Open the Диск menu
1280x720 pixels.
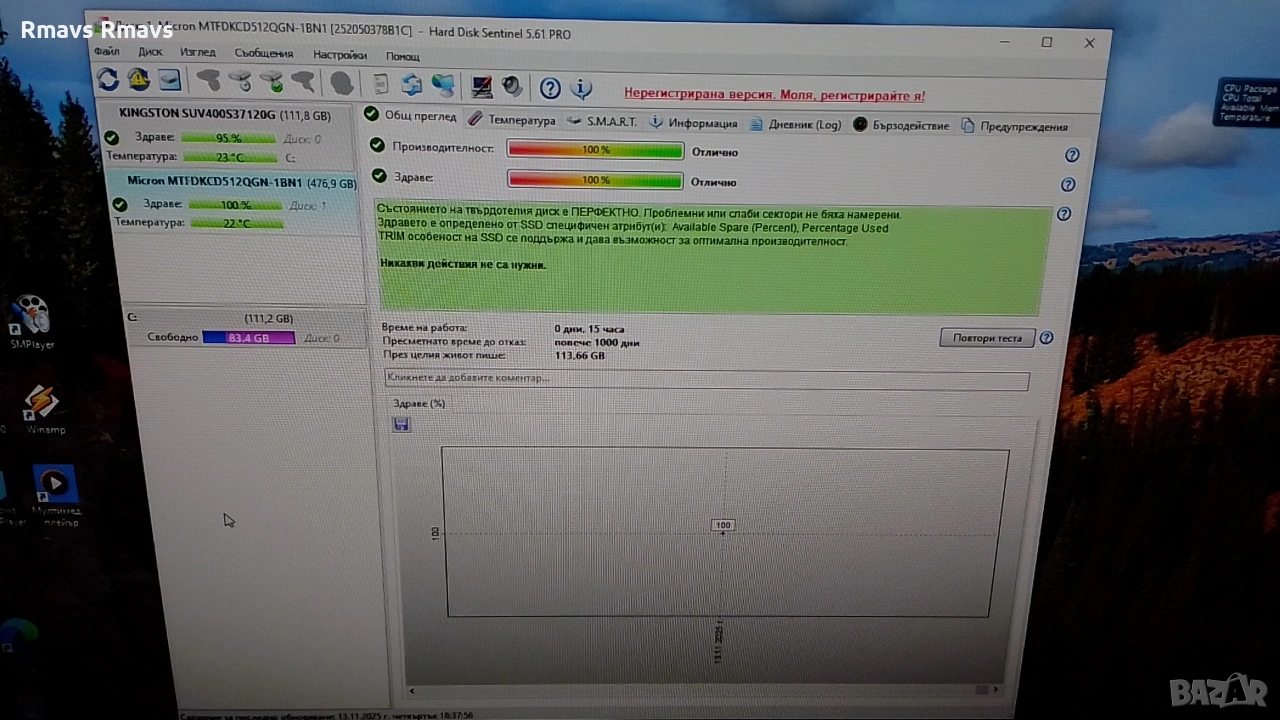(150, 52)
